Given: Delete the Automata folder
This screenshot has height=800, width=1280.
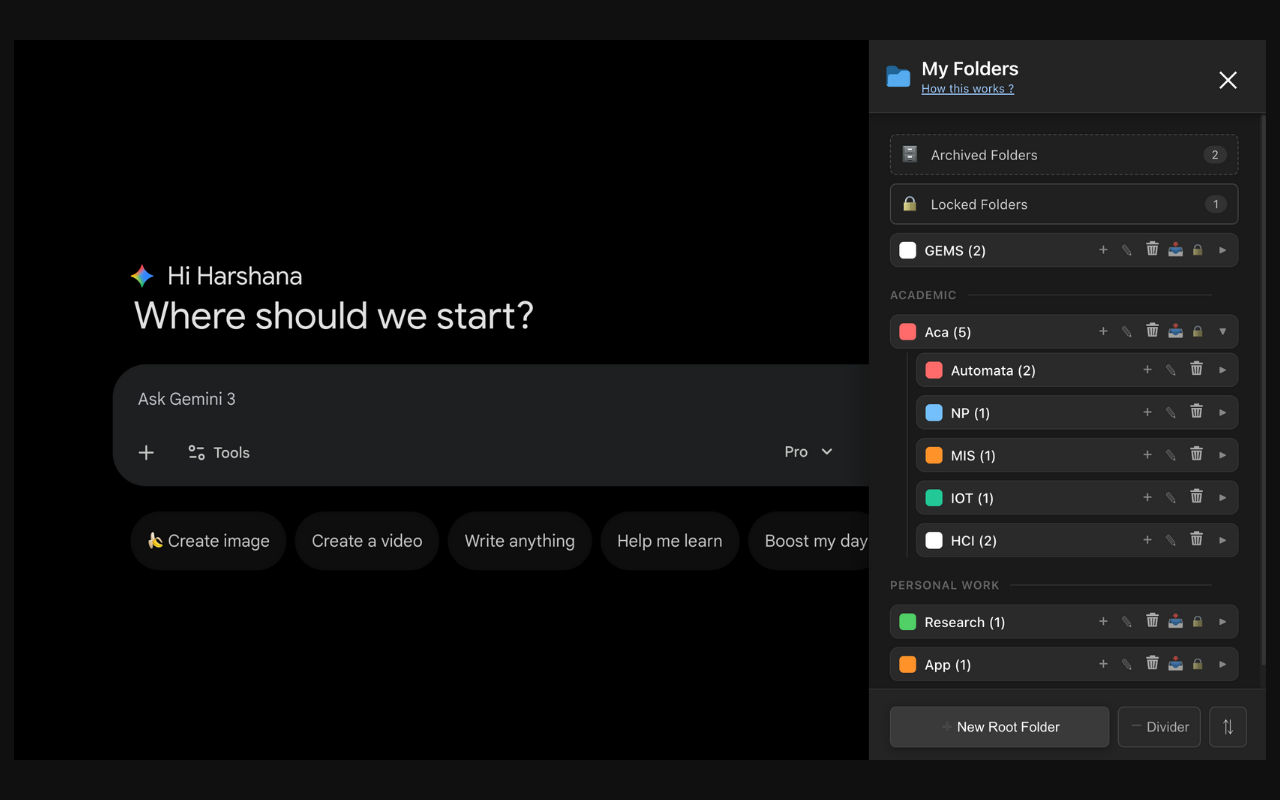Looking at the screenshot, I should [1196, 369].
